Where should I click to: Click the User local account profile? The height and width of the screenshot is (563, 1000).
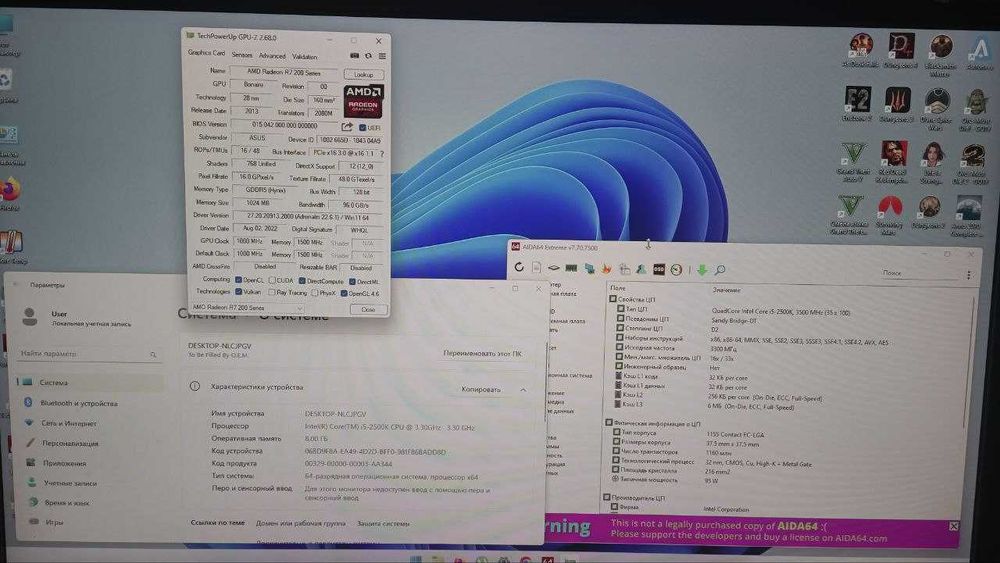77,318
